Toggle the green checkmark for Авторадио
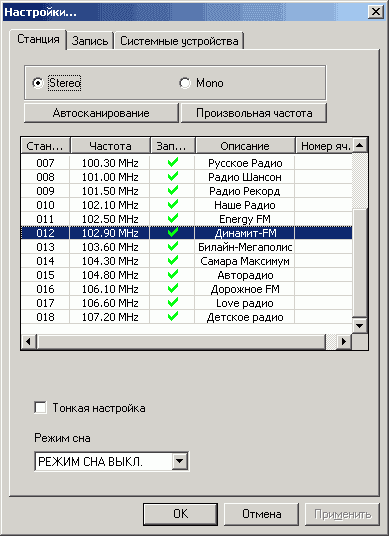The image size is (389, 536). click(x=173, y=275)
